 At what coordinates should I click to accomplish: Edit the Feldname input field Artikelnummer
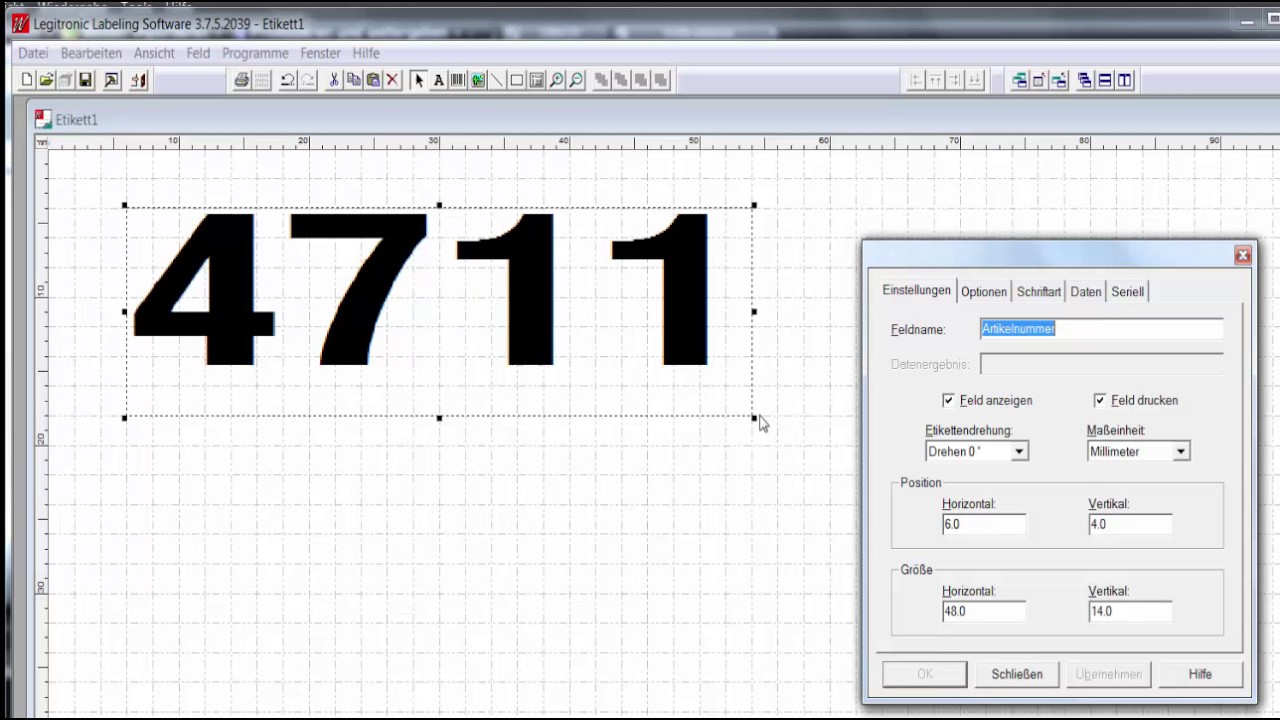click(x=1100, y=328)
